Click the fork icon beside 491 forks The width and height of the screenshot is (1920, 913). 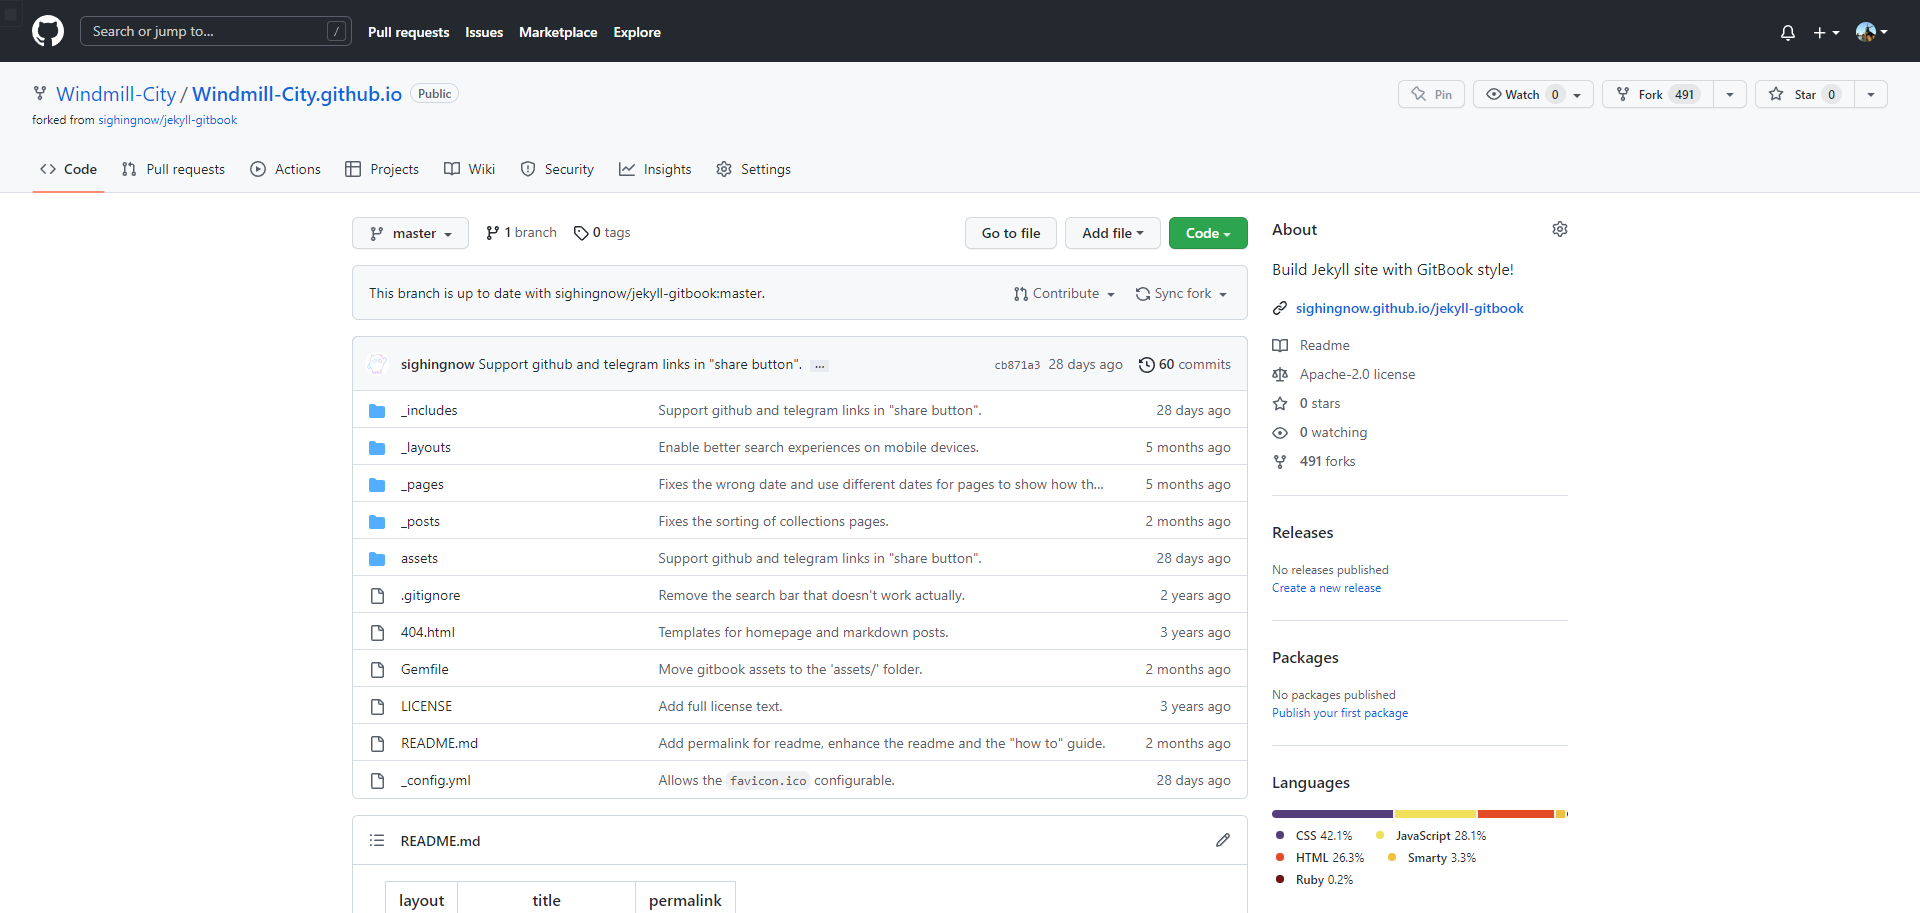click(x=1280, y=461)
